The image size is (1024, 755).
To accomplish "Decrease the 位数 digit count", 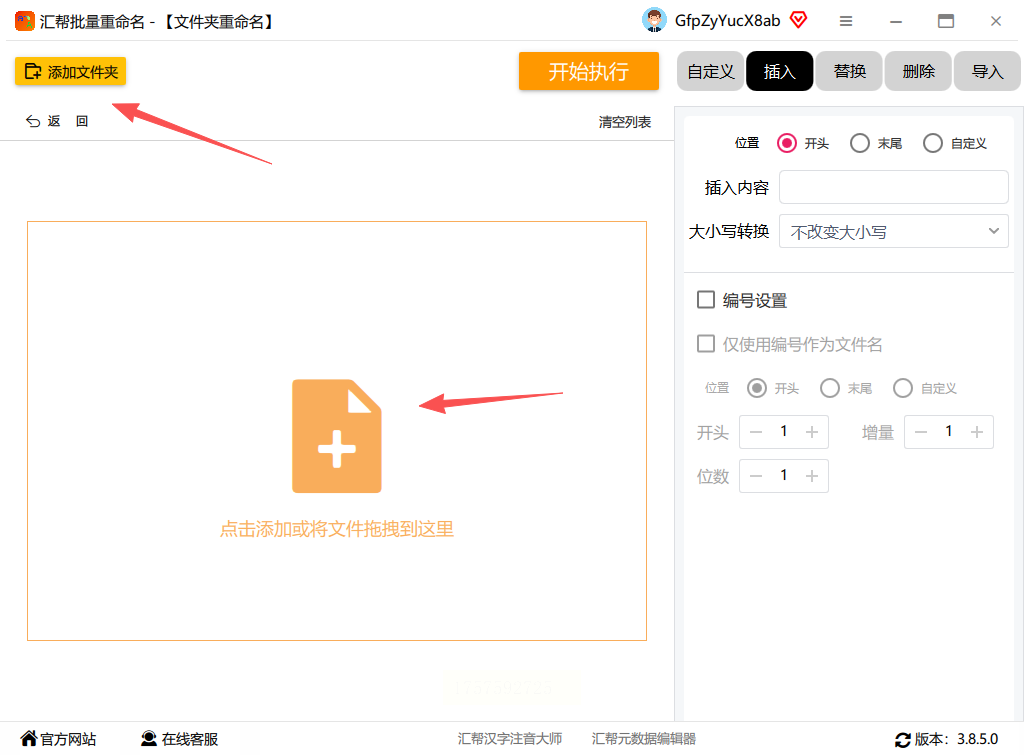I will click(x=756, y=475).
